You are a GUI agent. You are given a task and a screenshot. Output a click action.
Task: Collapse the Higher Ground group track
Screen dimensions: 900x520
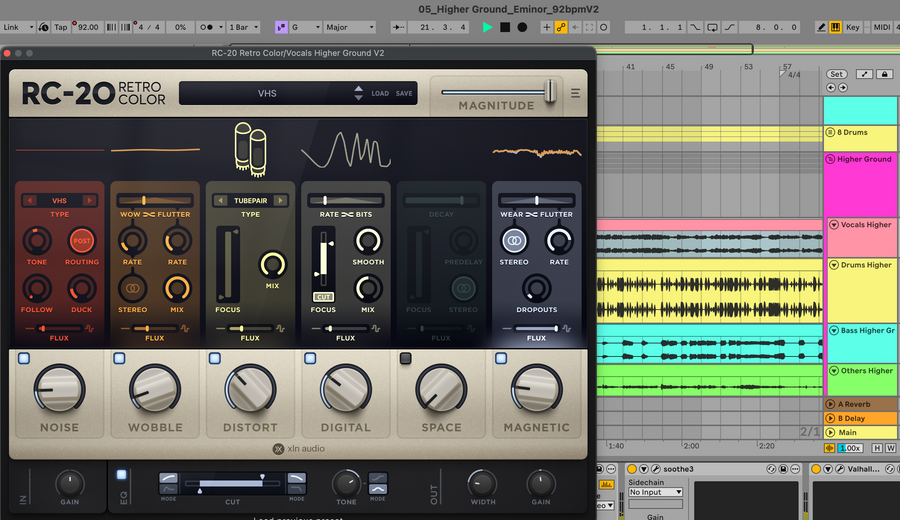tap(830, 159)
